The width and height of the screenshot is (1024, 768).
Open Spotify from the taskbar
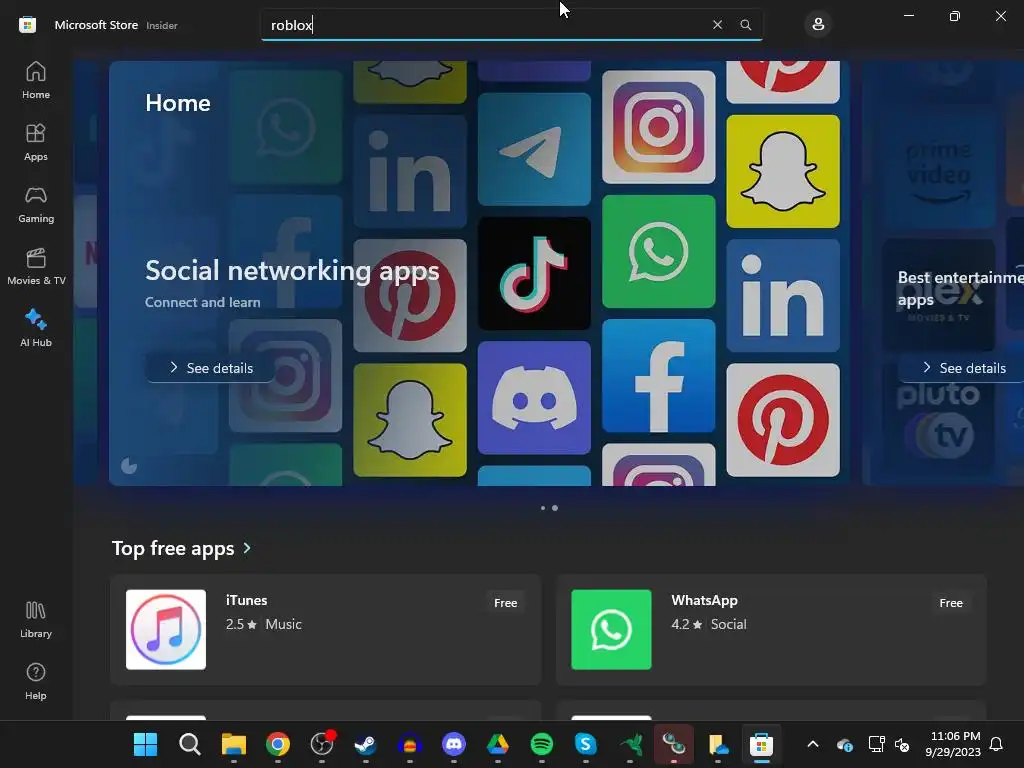(541, 744)
